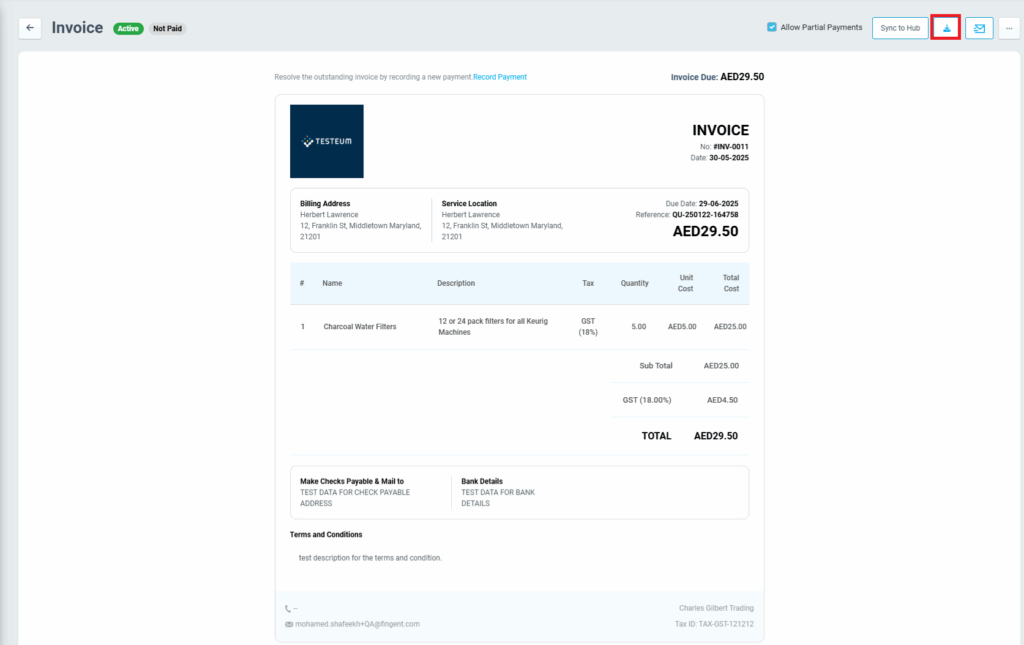This screenshot has height=645, width=1024.
Task: Click the reference QU-250122-164758
Action: (x=705, y=214)
